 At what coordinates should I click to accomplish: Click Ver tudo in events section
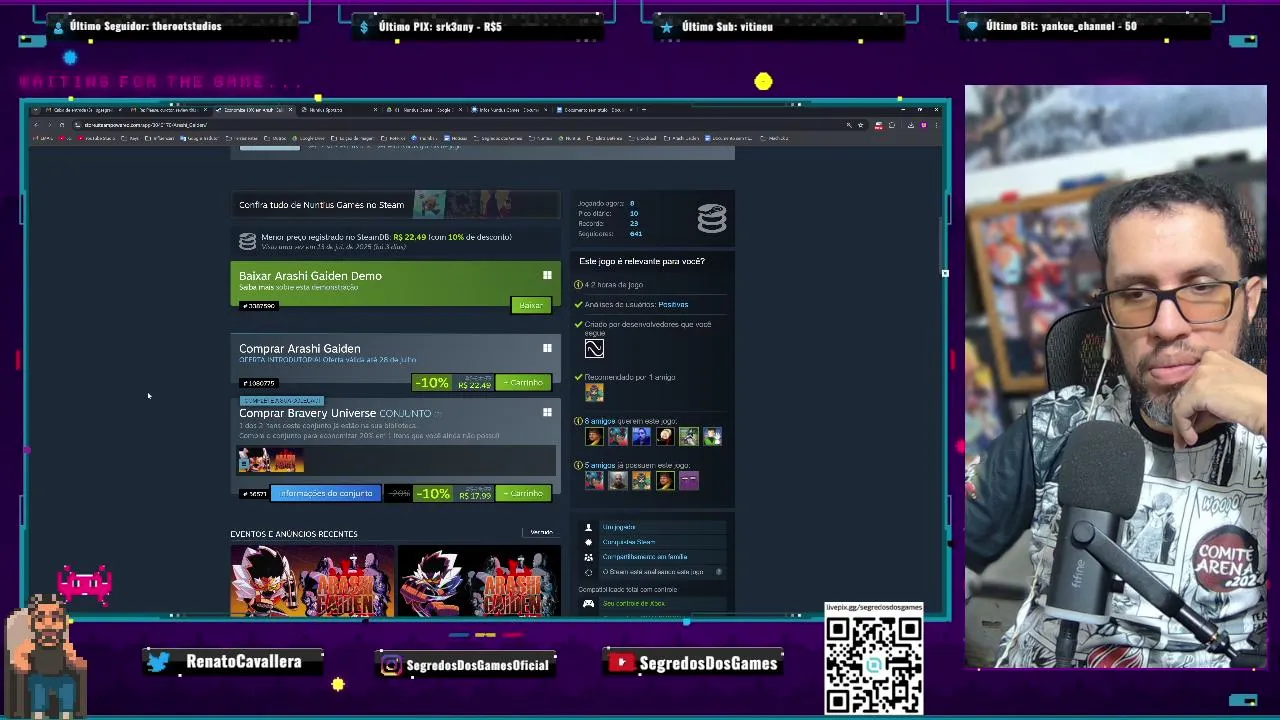point(541,533)
